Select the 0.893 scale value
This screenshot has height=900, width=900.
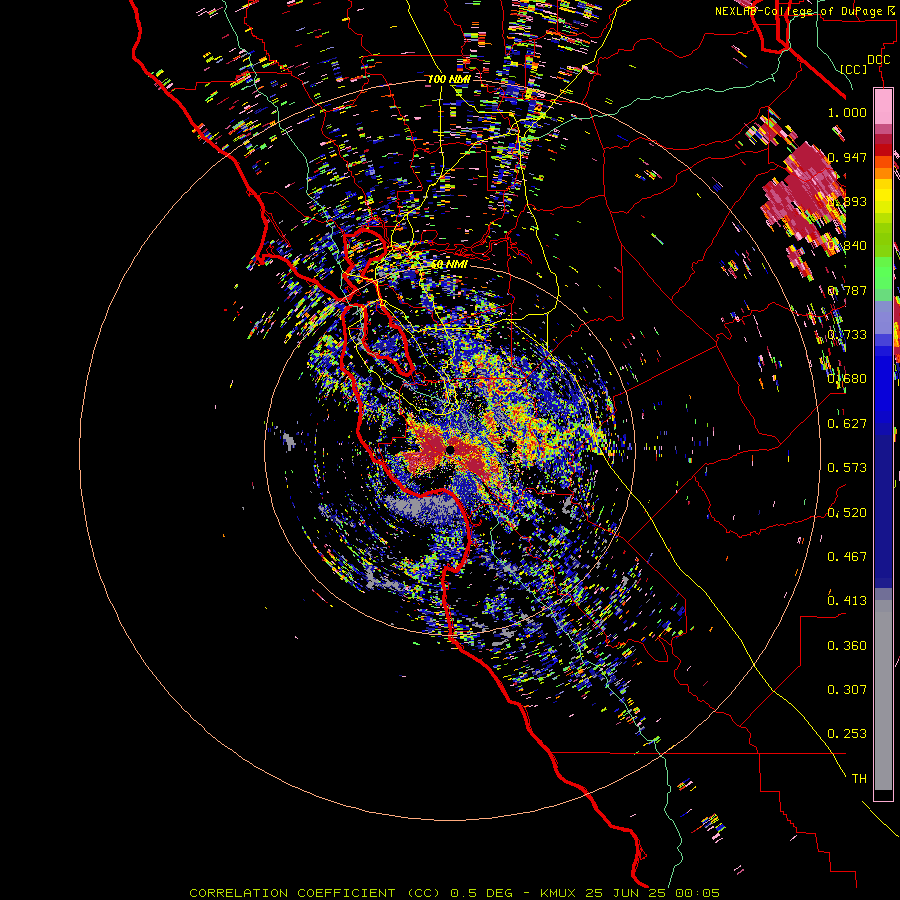(847, 201)
